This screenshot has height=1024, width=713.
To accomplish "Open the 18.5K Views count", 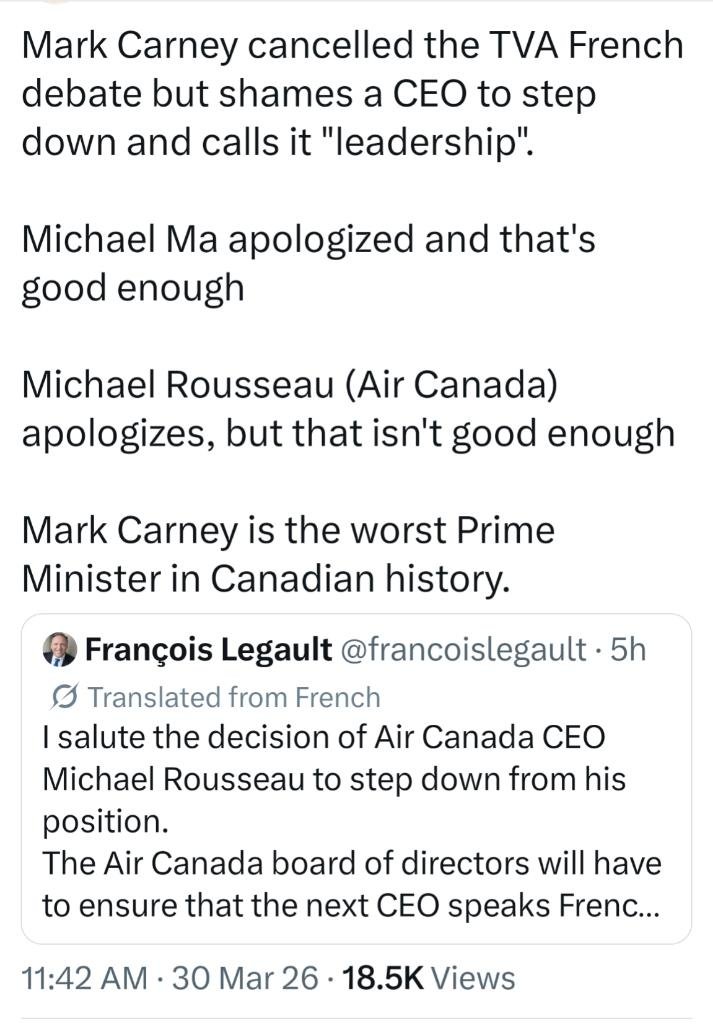I will click(429, 977).
